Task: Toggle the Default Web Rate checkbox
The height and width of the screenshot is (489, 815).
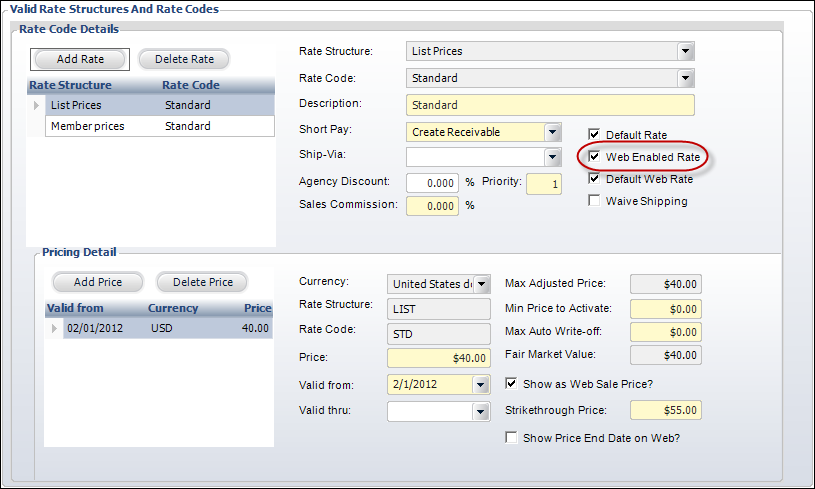Action: (x=594, y=178)
